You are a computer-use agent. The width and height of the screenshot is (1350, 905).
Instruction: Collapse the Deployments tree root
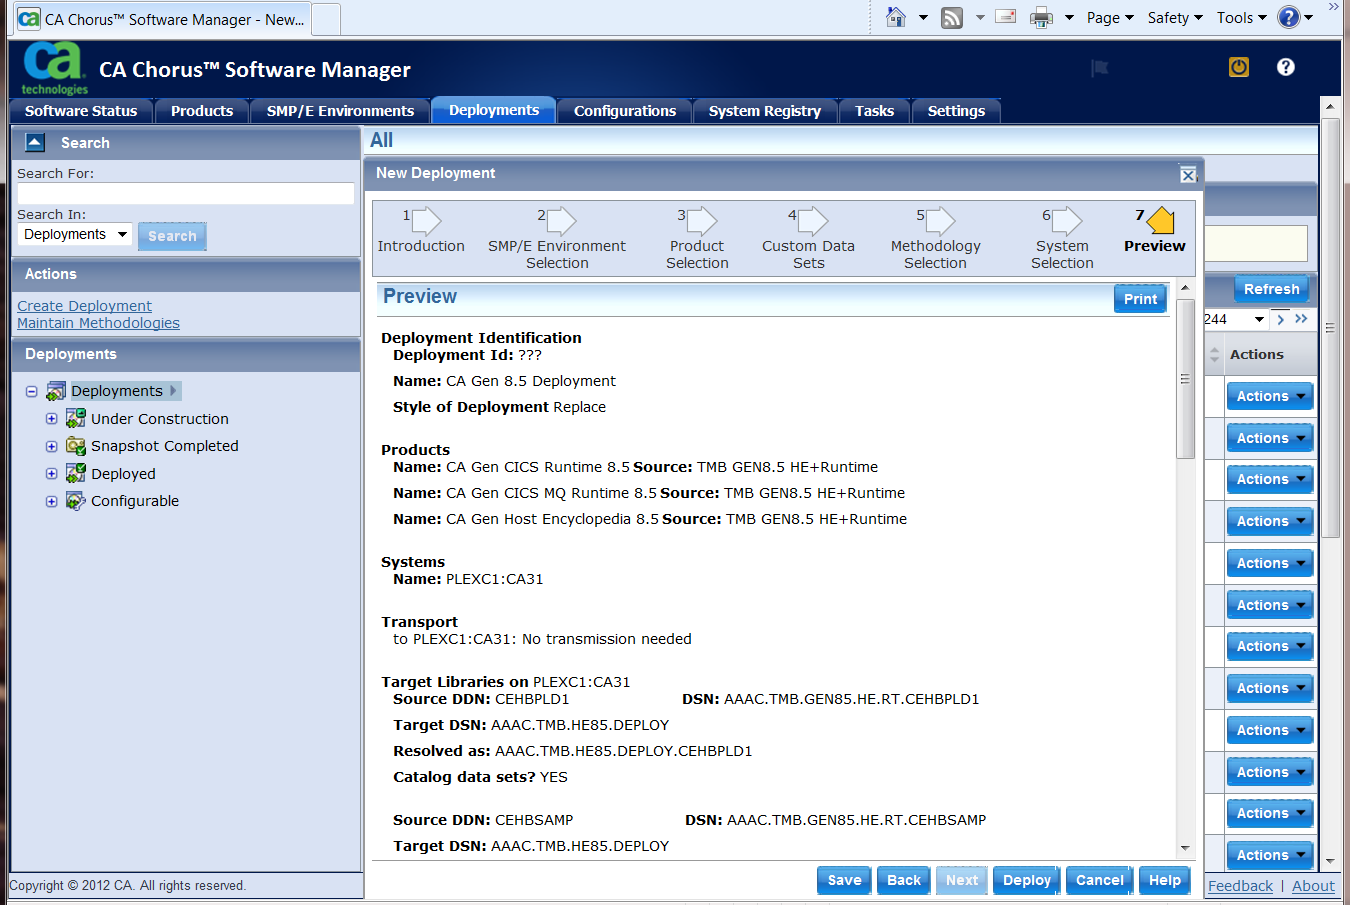32,391
